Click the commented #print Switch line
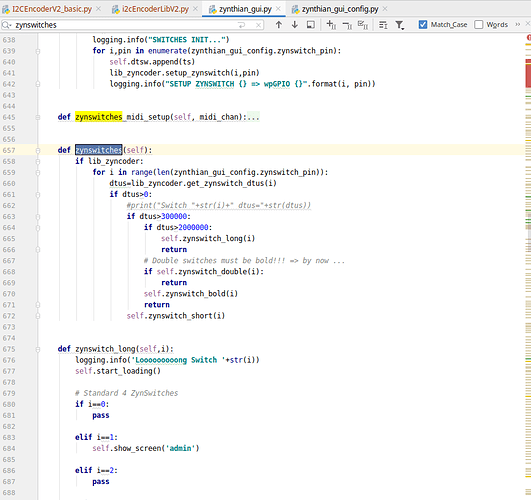531x500 pixels. point(218,206)
